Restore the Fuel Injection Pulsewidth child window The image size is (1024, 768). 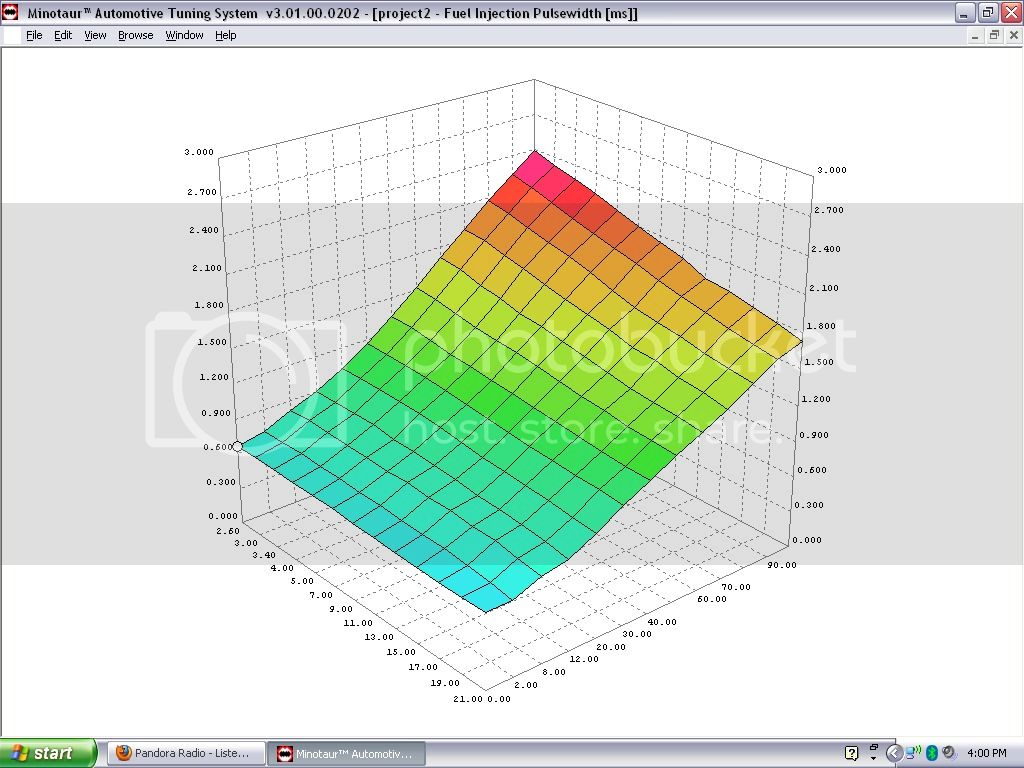point(994,36)
